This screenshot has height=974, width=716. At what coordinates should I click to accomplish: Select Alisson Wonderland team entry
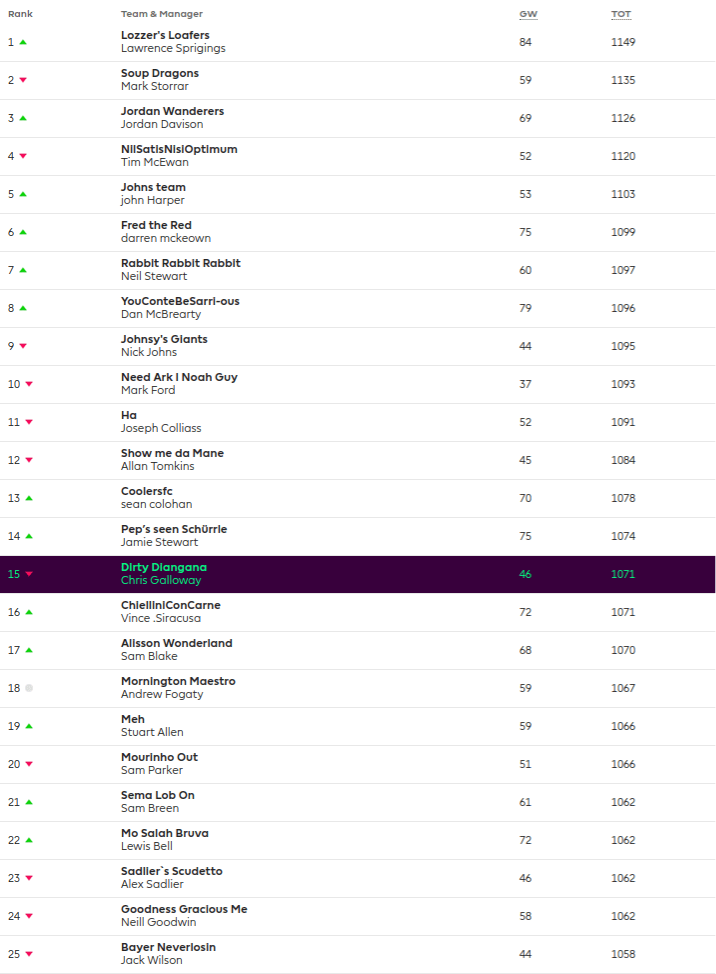pos(176,643)
